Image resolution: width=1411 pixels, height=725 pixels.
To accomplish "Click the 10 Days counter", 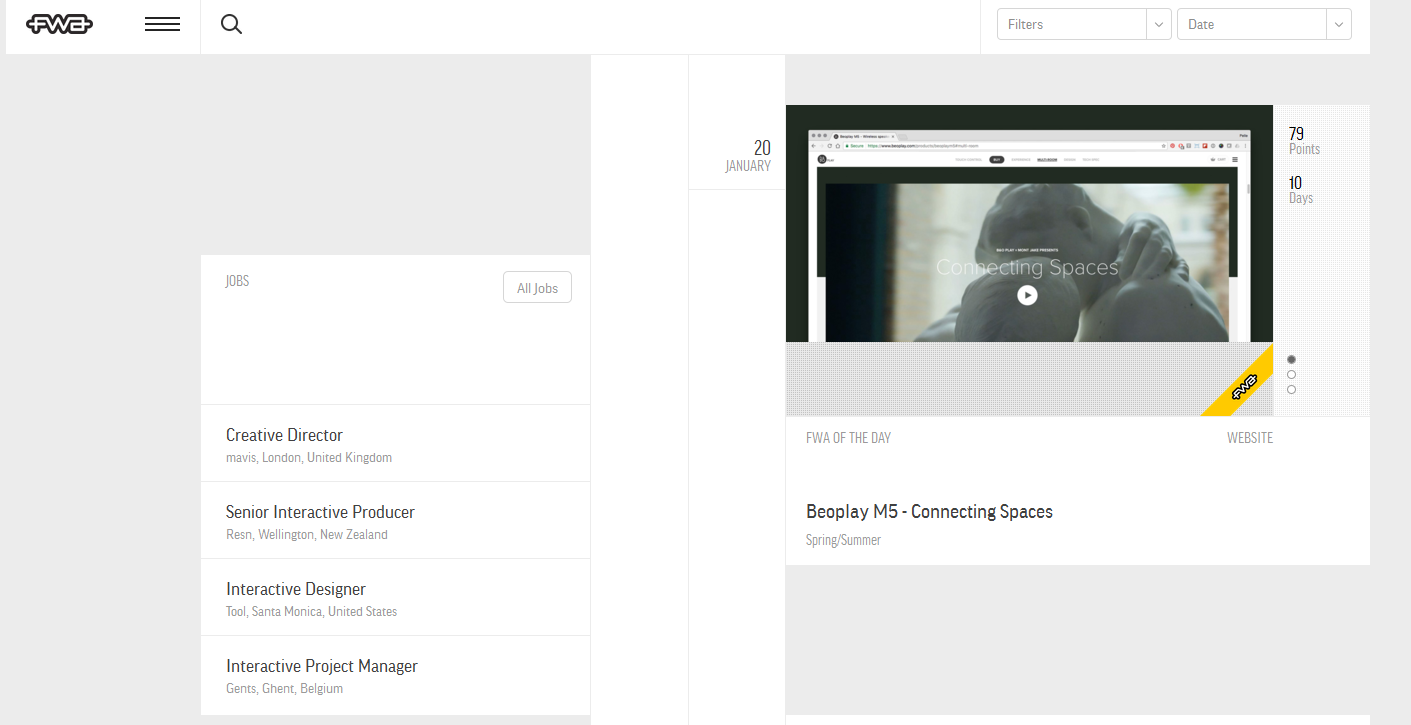I will point(1301,189).
